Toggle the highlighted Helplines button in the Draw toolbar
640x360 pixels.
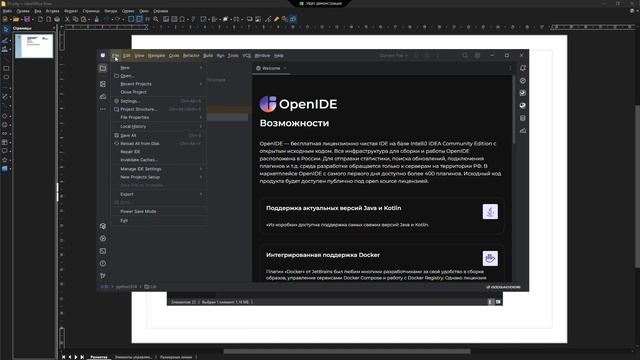[139, 19]
